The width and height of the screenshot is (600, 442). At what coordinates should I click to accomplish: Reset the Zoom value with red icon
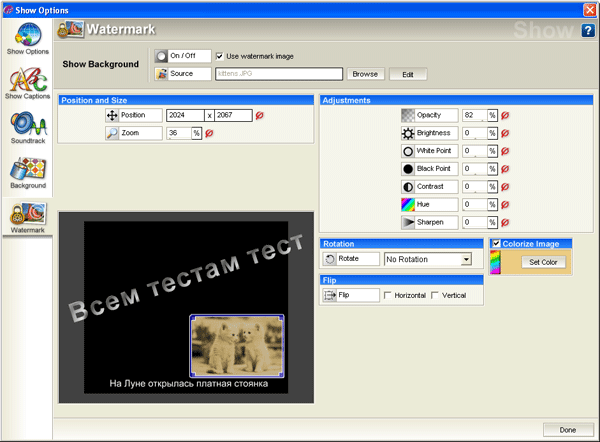click(x=209, y=133)
